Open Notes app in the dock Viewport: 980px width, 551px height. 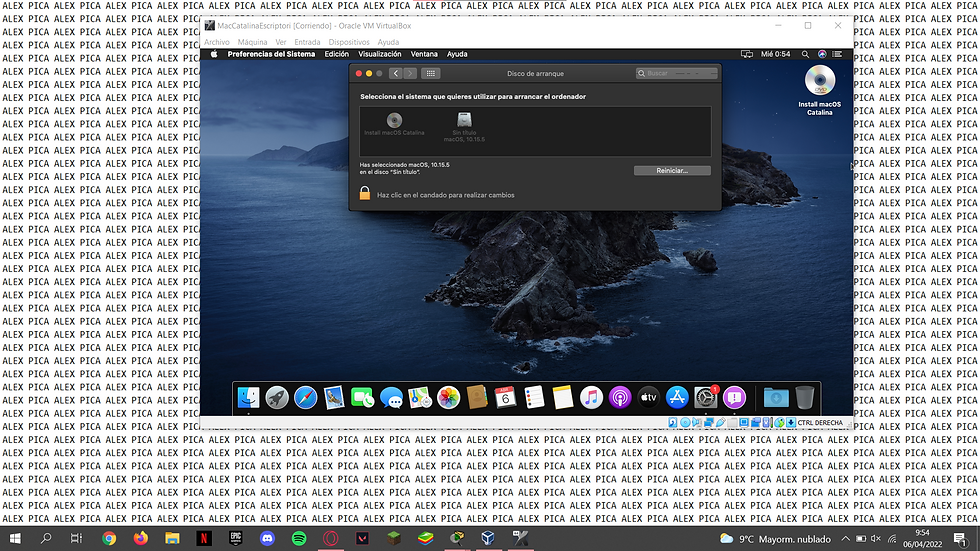[x=562, y=397]
